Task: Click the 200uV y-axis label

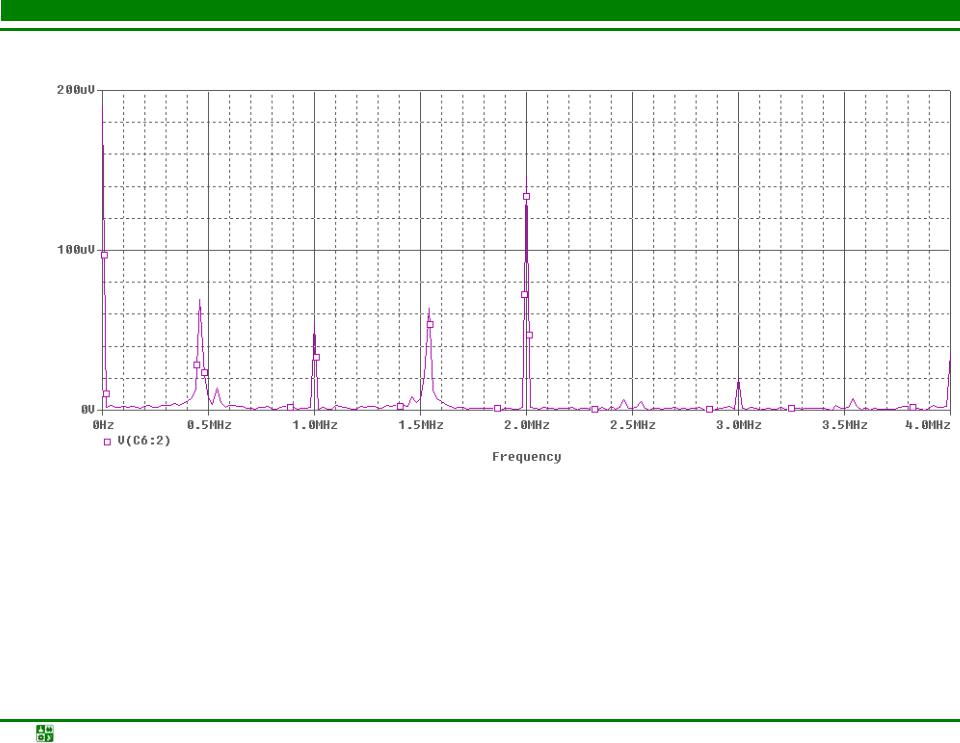Action: click(x=77, y=90)
